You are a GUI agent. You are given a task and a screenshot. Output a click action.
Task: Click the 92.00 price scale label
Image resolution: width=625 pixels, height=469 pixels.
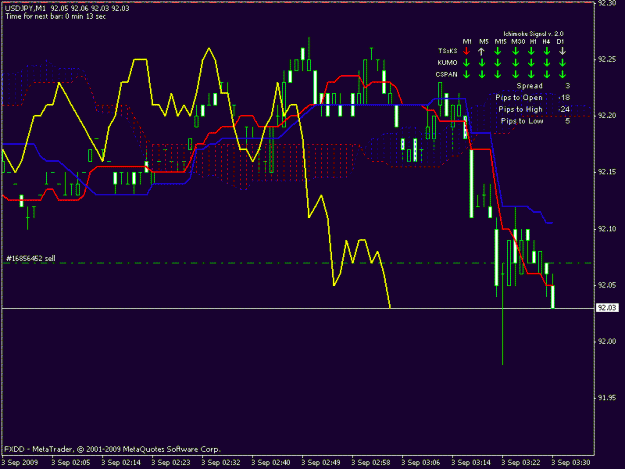(607, 341)
